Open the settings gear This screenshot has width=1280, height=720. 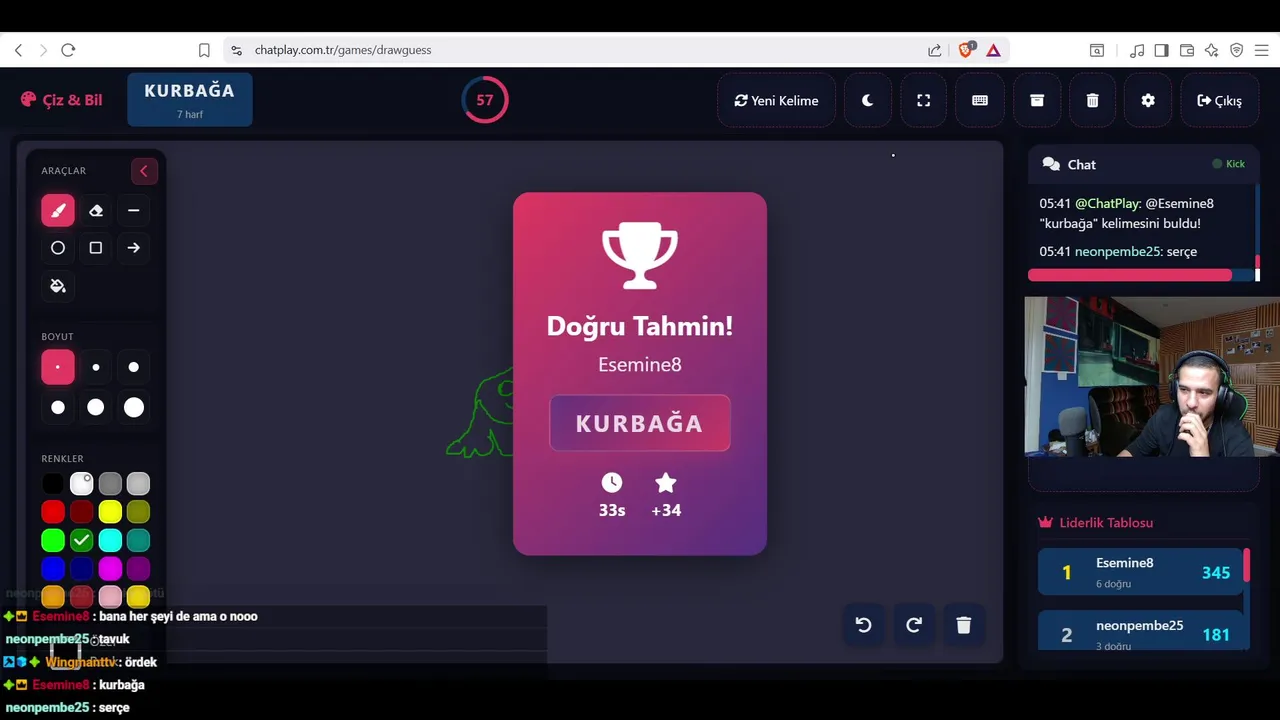click(1148, 100)
